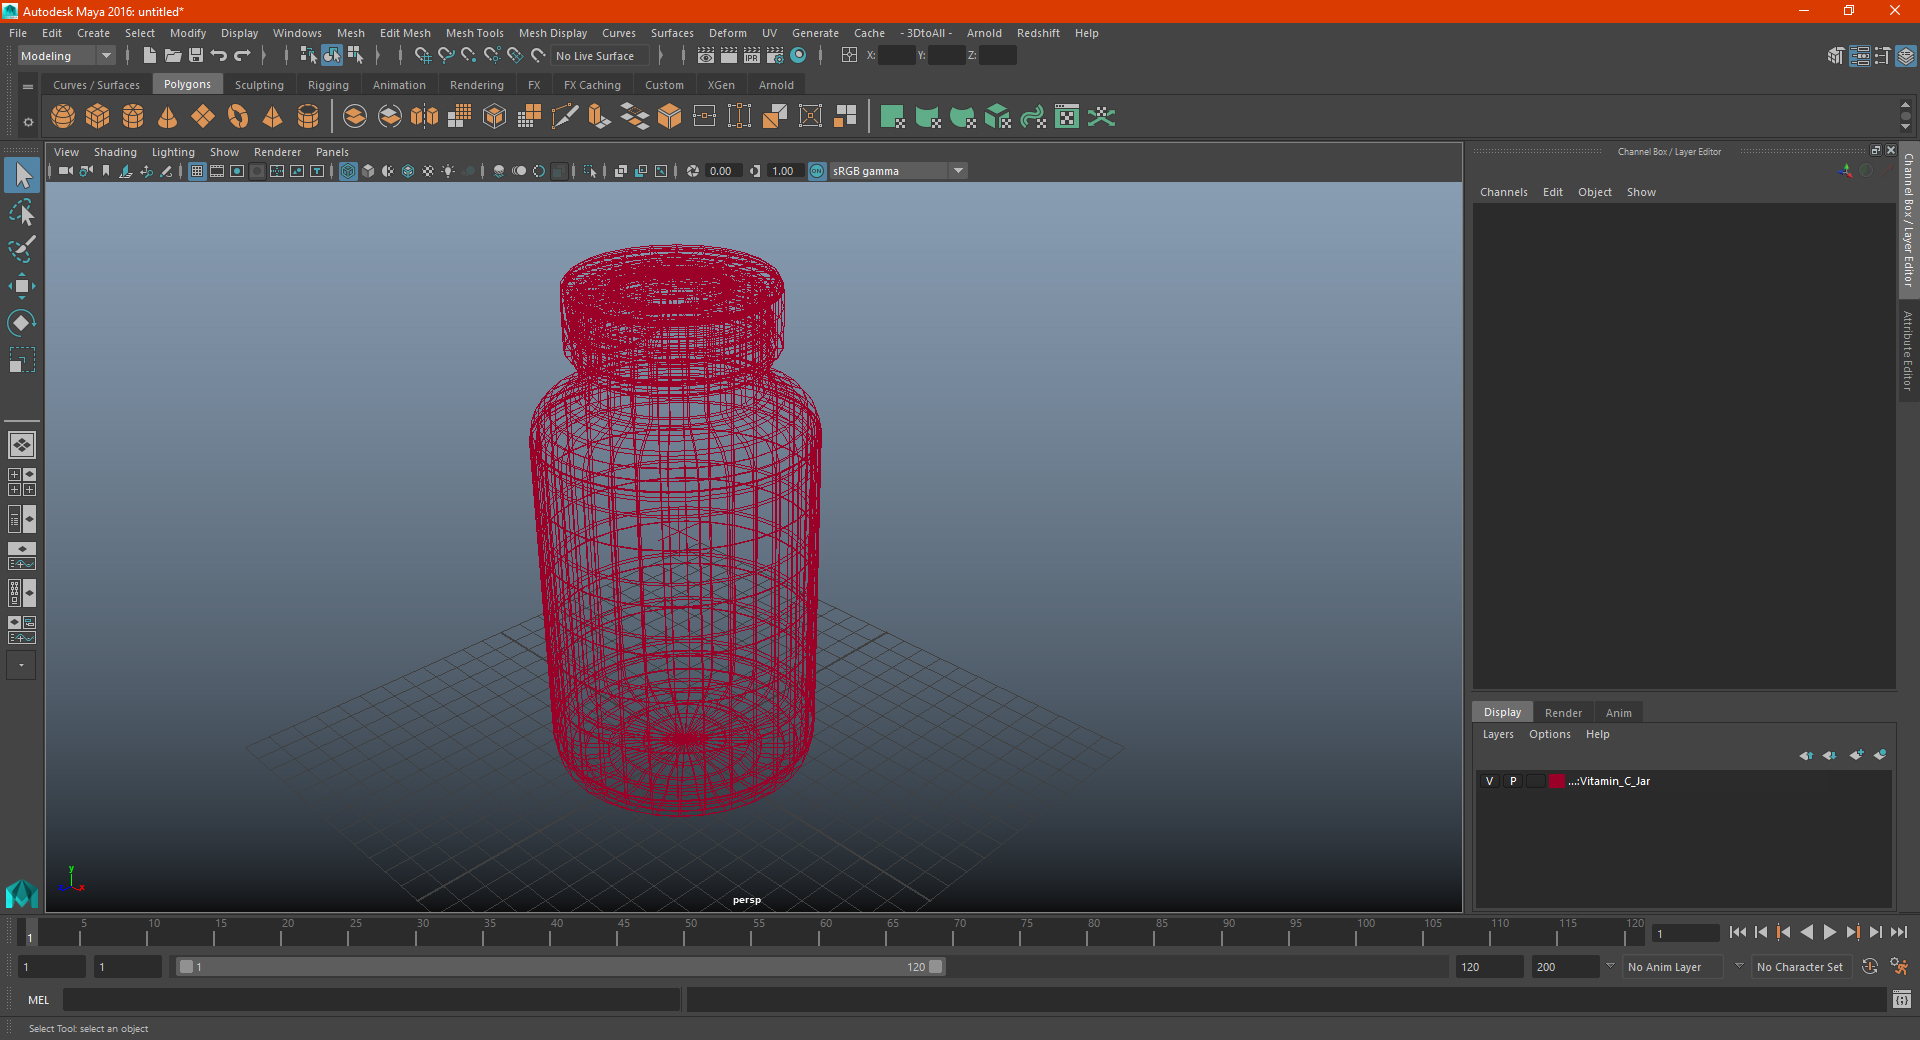Create a polygon pipe from the shelf

(308, 117)
